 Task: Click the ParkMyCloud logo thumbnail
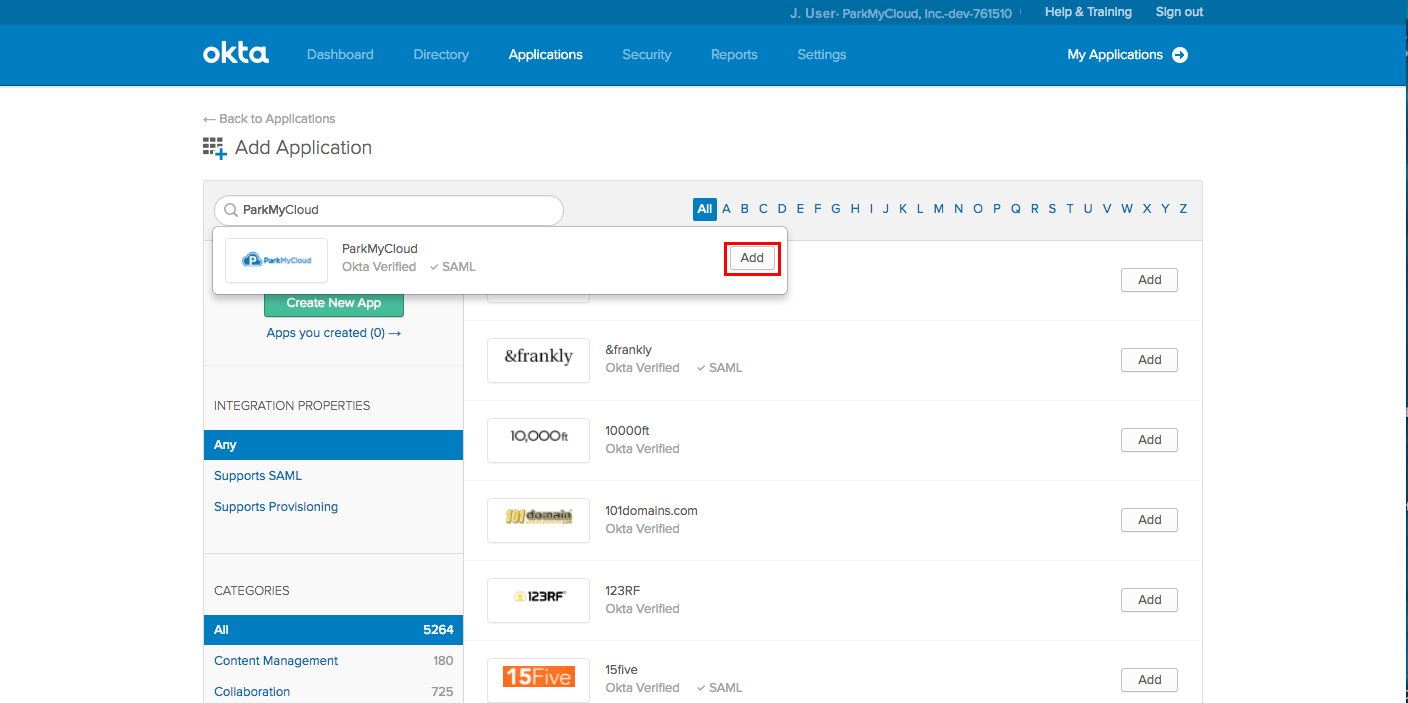[276, 260]
